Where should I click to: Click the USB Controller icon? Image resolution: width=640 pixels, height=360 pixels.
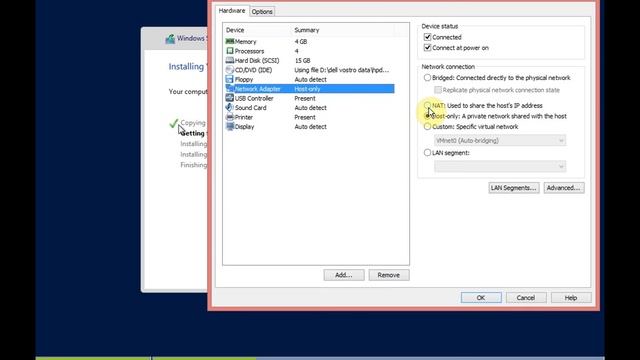point(230,98)
